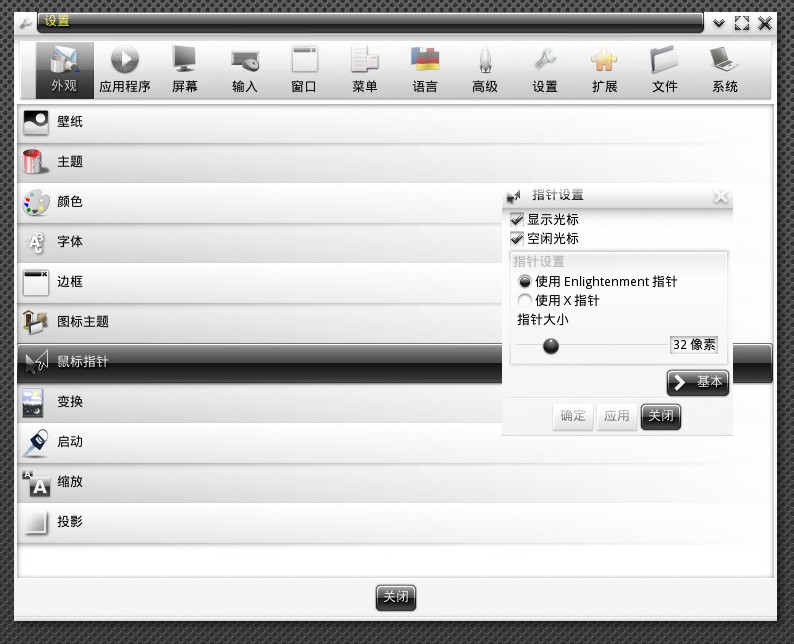Open the 窗口 window category icon

(304, 70)
